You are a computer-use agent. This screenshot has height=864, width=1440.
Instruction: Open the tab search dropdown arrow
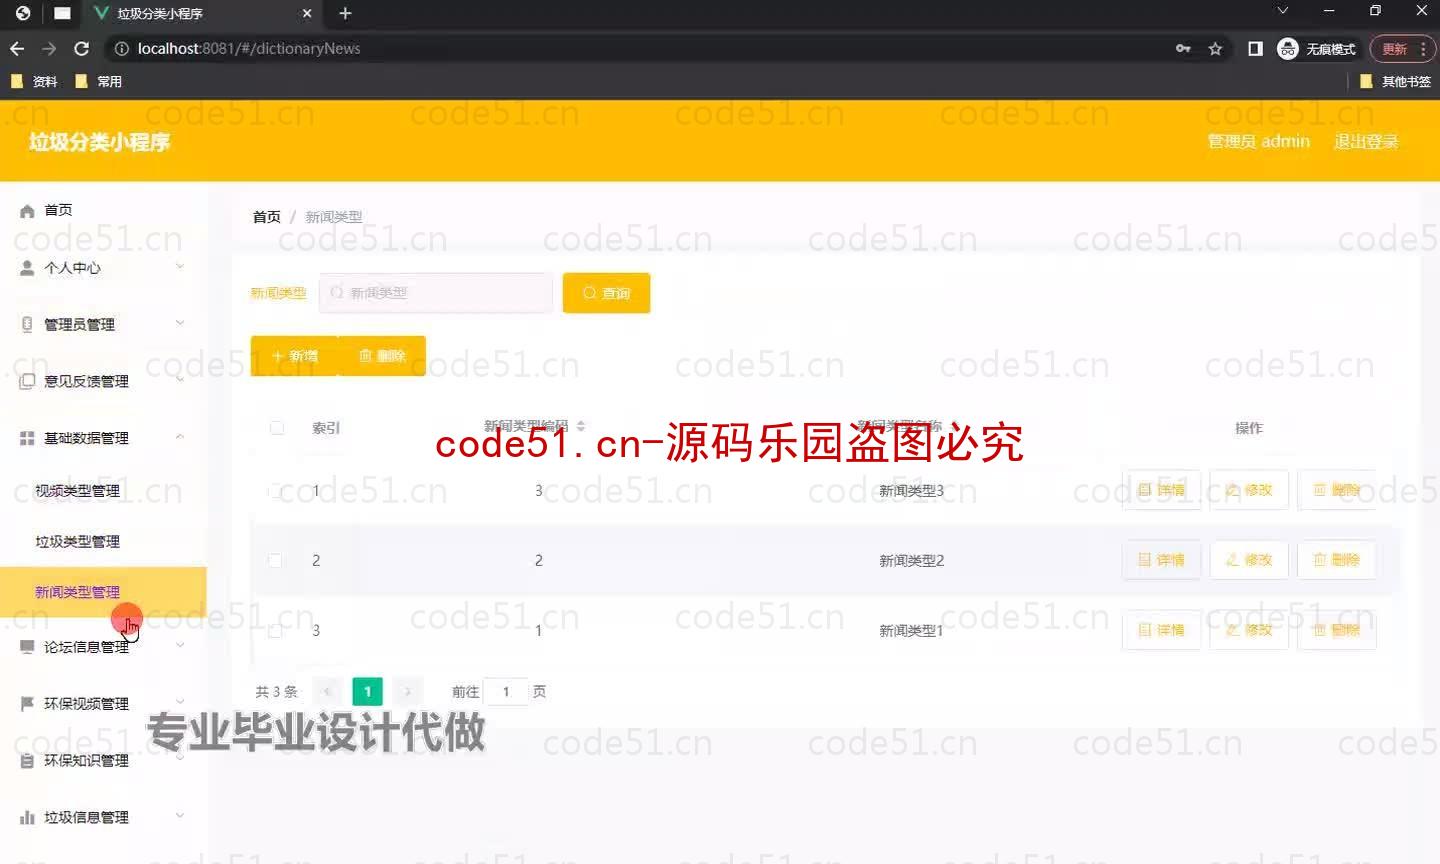tap(1282, 11)
